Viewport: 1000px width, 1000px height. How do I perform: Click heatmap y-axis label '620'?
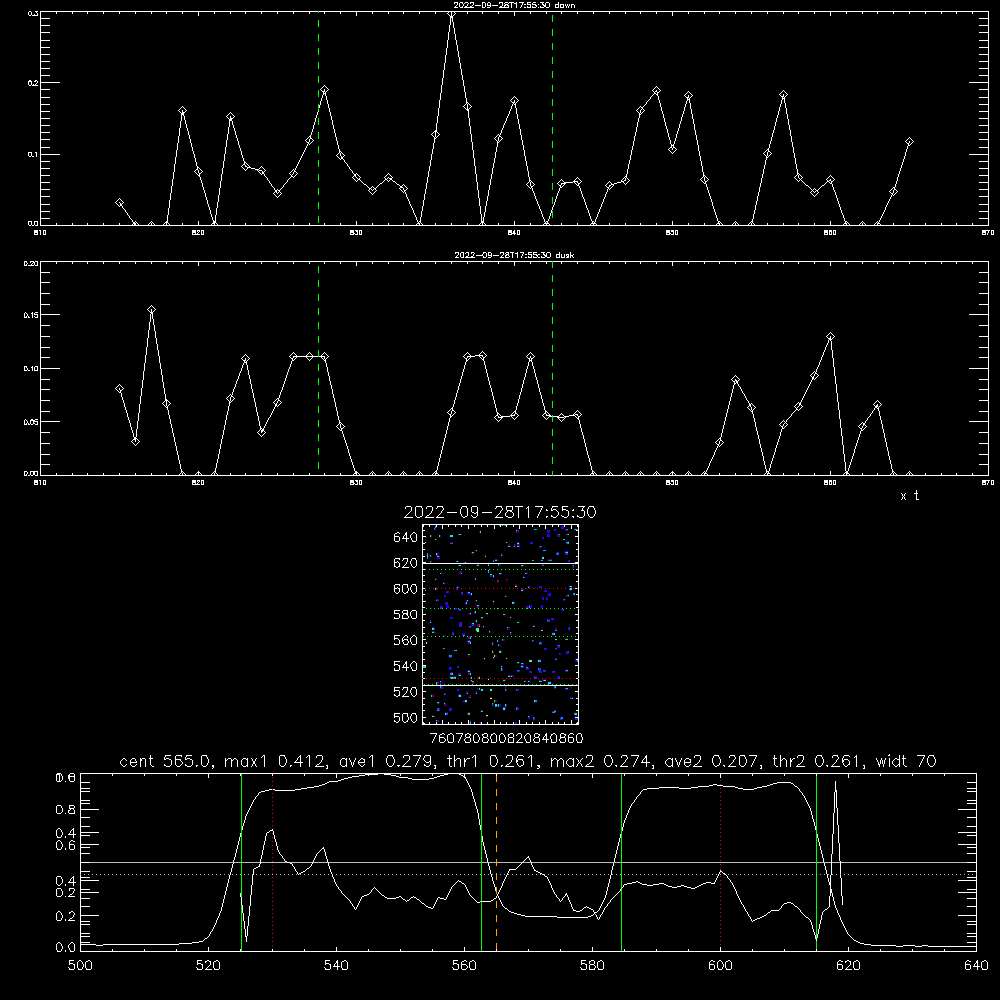406,563
